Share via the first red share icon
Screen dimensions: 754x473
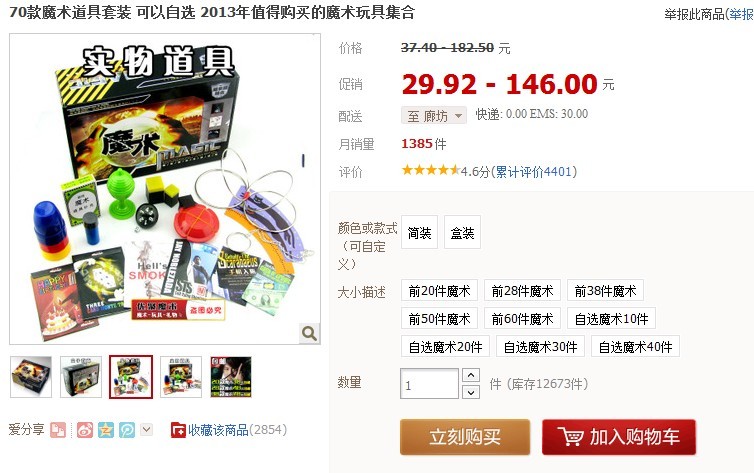coord(58,430)
